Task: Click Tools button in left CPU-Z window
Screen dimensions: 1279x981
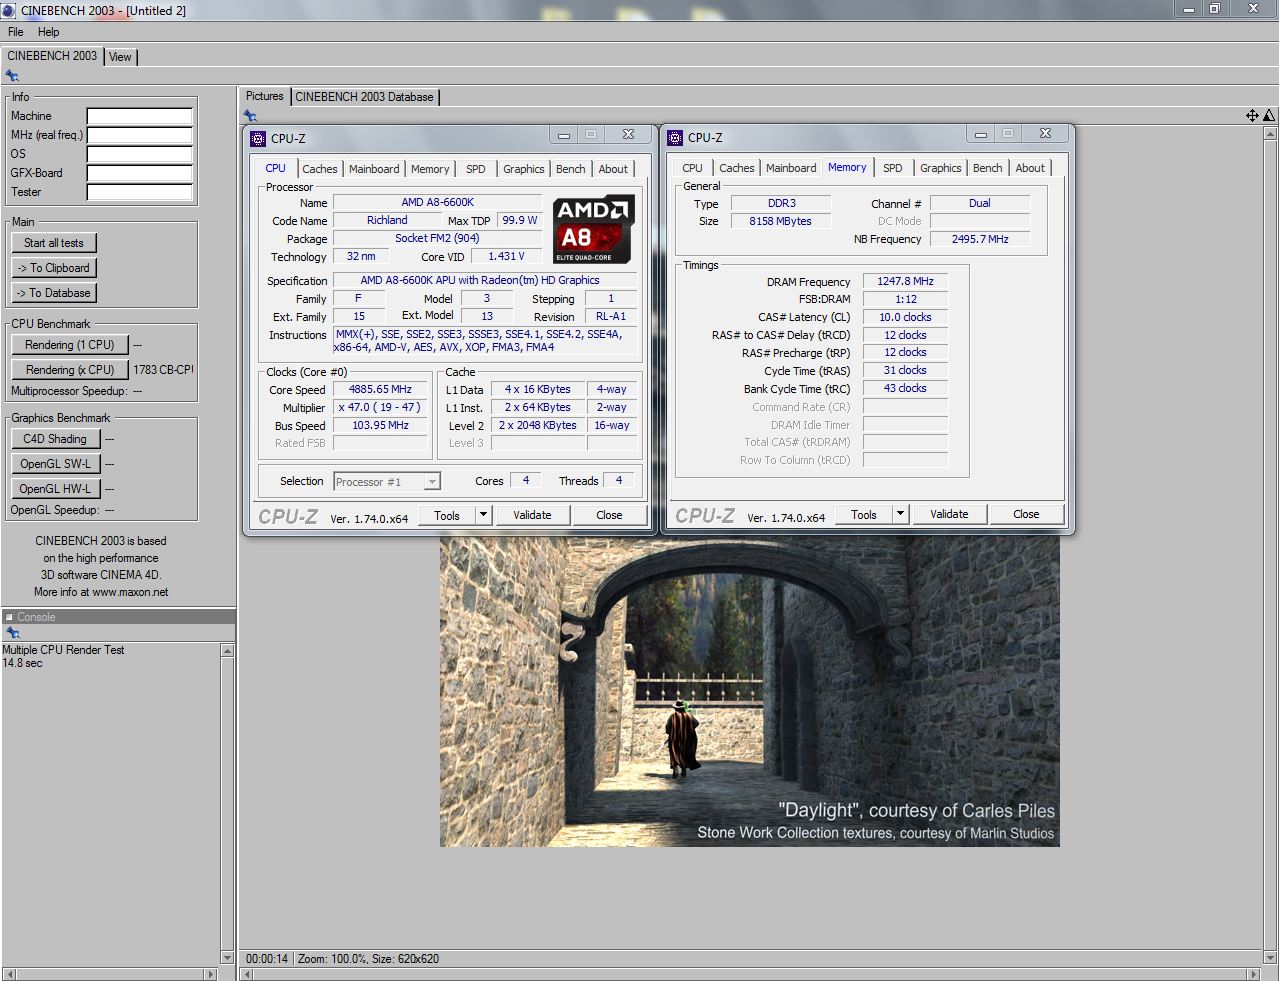Action: 447,515
